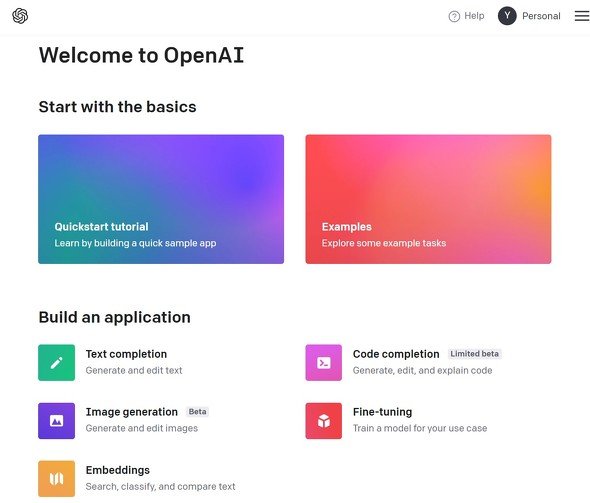
Task: Click the 'Build an application' heading
Action: (115, 318)
